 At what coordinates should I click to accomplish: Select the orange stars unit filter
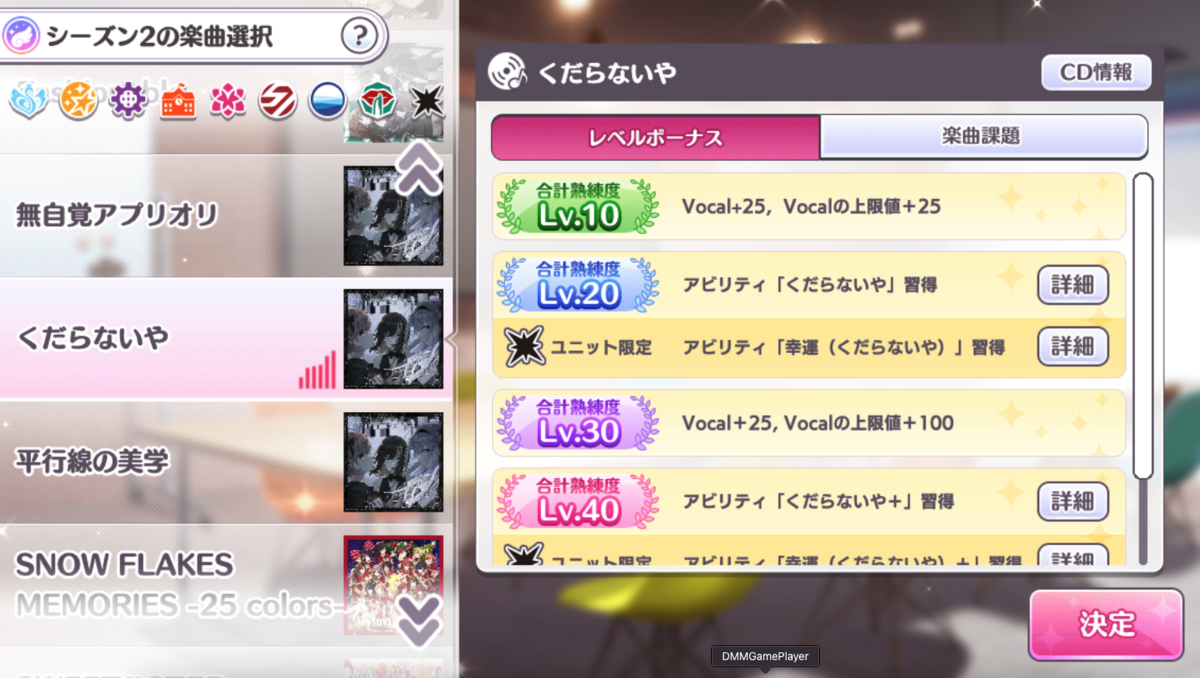pyautogui.click(x=79, y=101)
